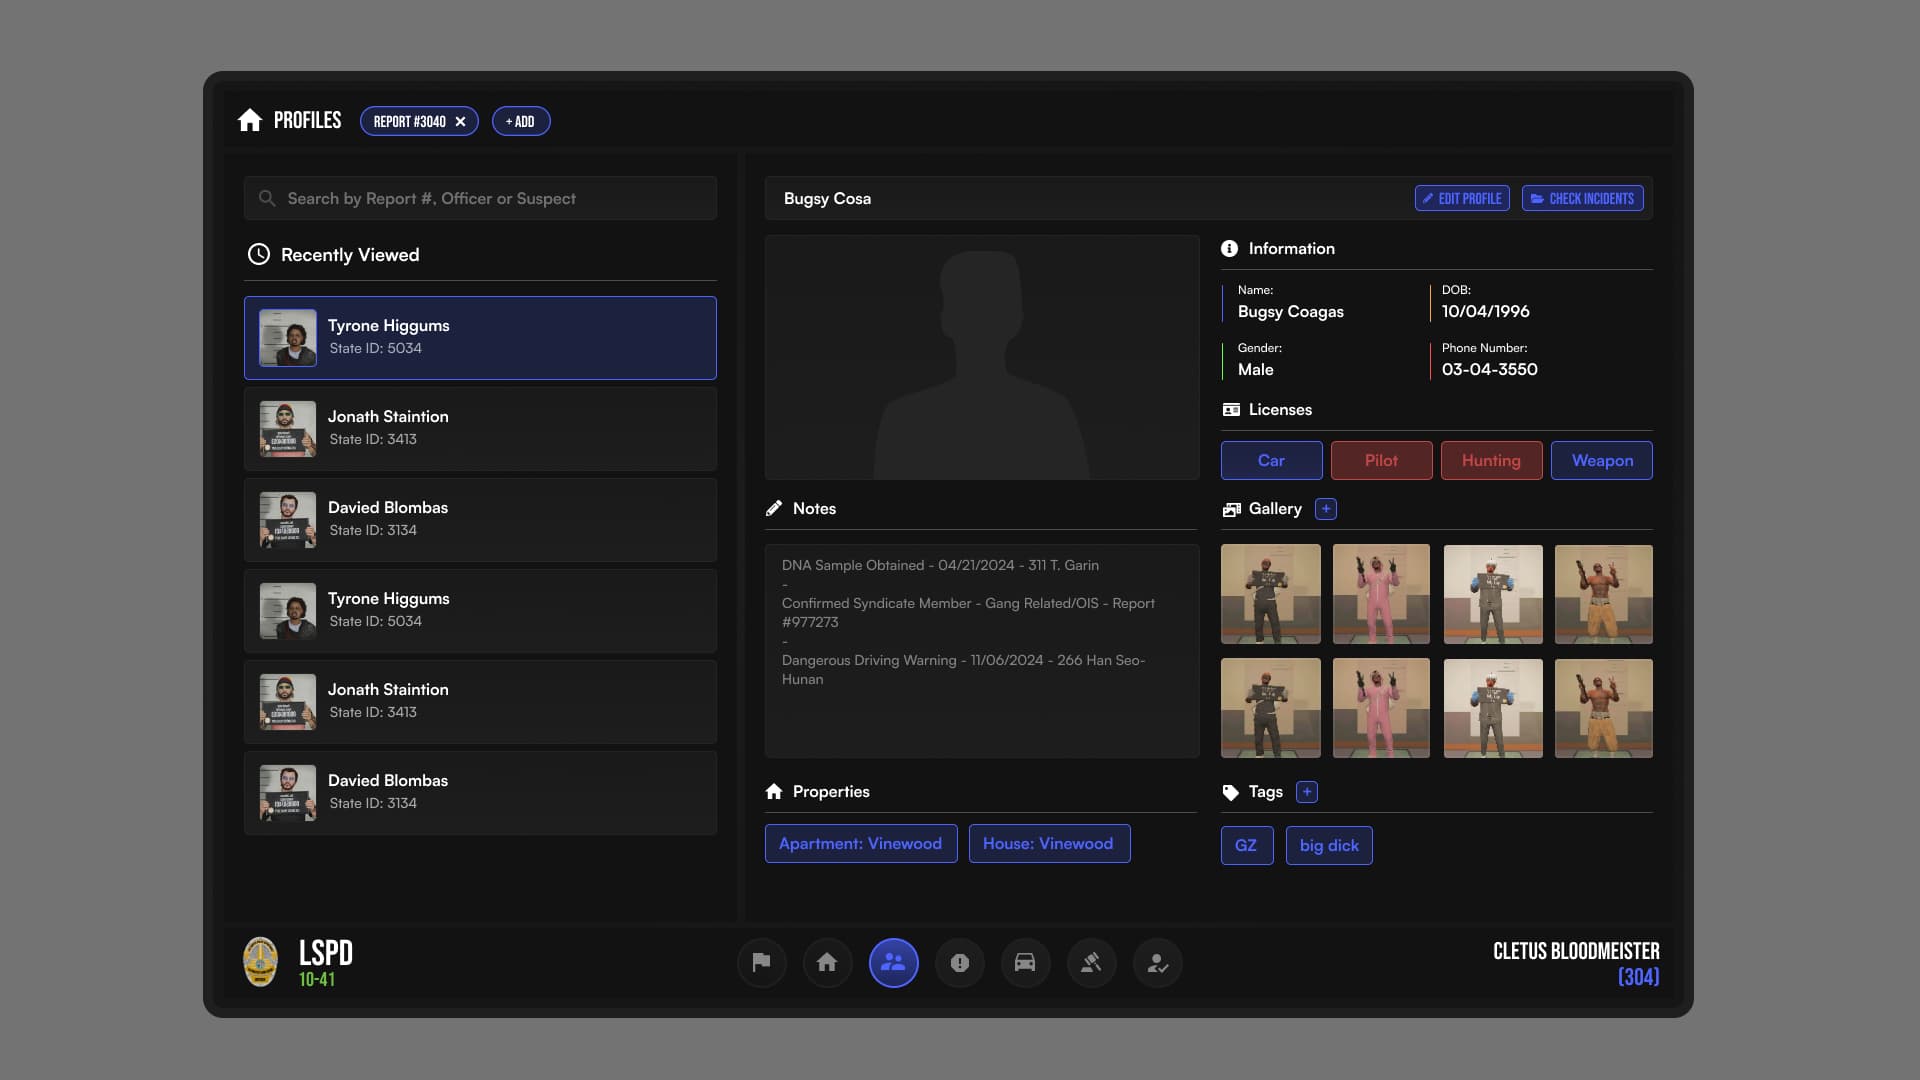Open the gavel charges nav icon

click(1091, 962)
